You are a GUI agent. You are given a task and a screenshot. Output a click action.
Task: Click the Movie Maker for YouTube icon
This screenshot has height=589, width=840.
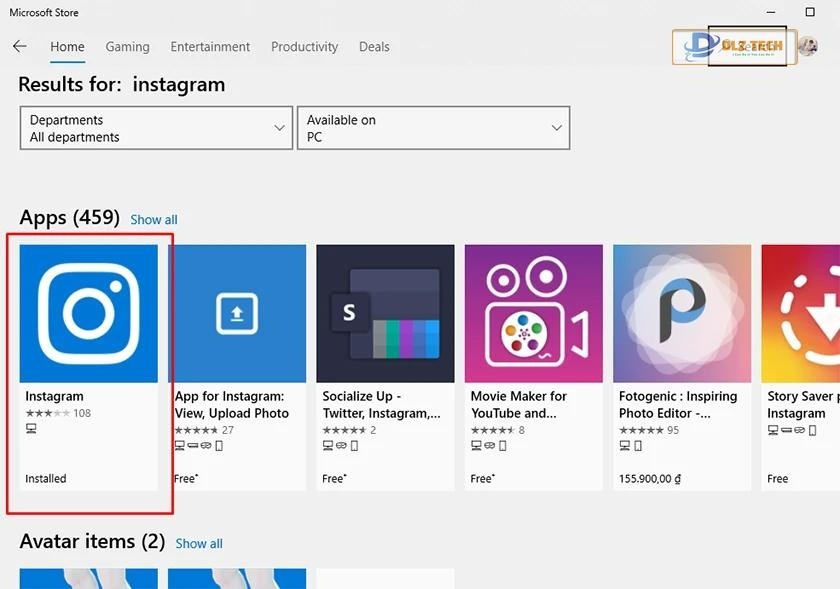point(533,312)
